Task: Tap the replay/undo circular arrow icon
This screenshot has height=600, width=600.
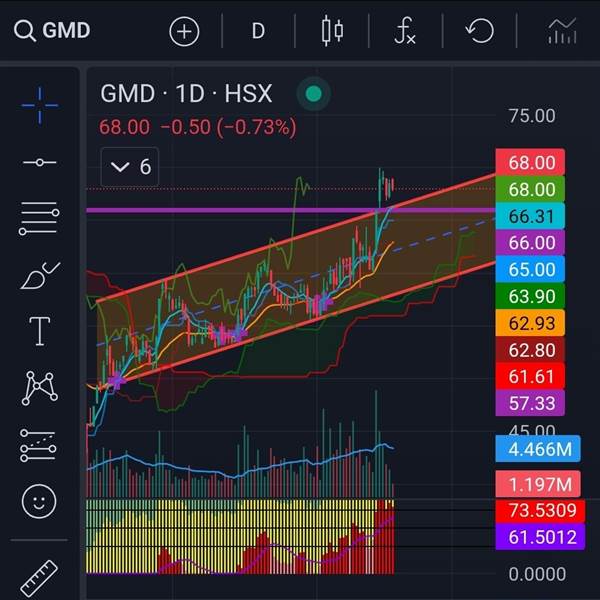Action: (x=479, y=31)
